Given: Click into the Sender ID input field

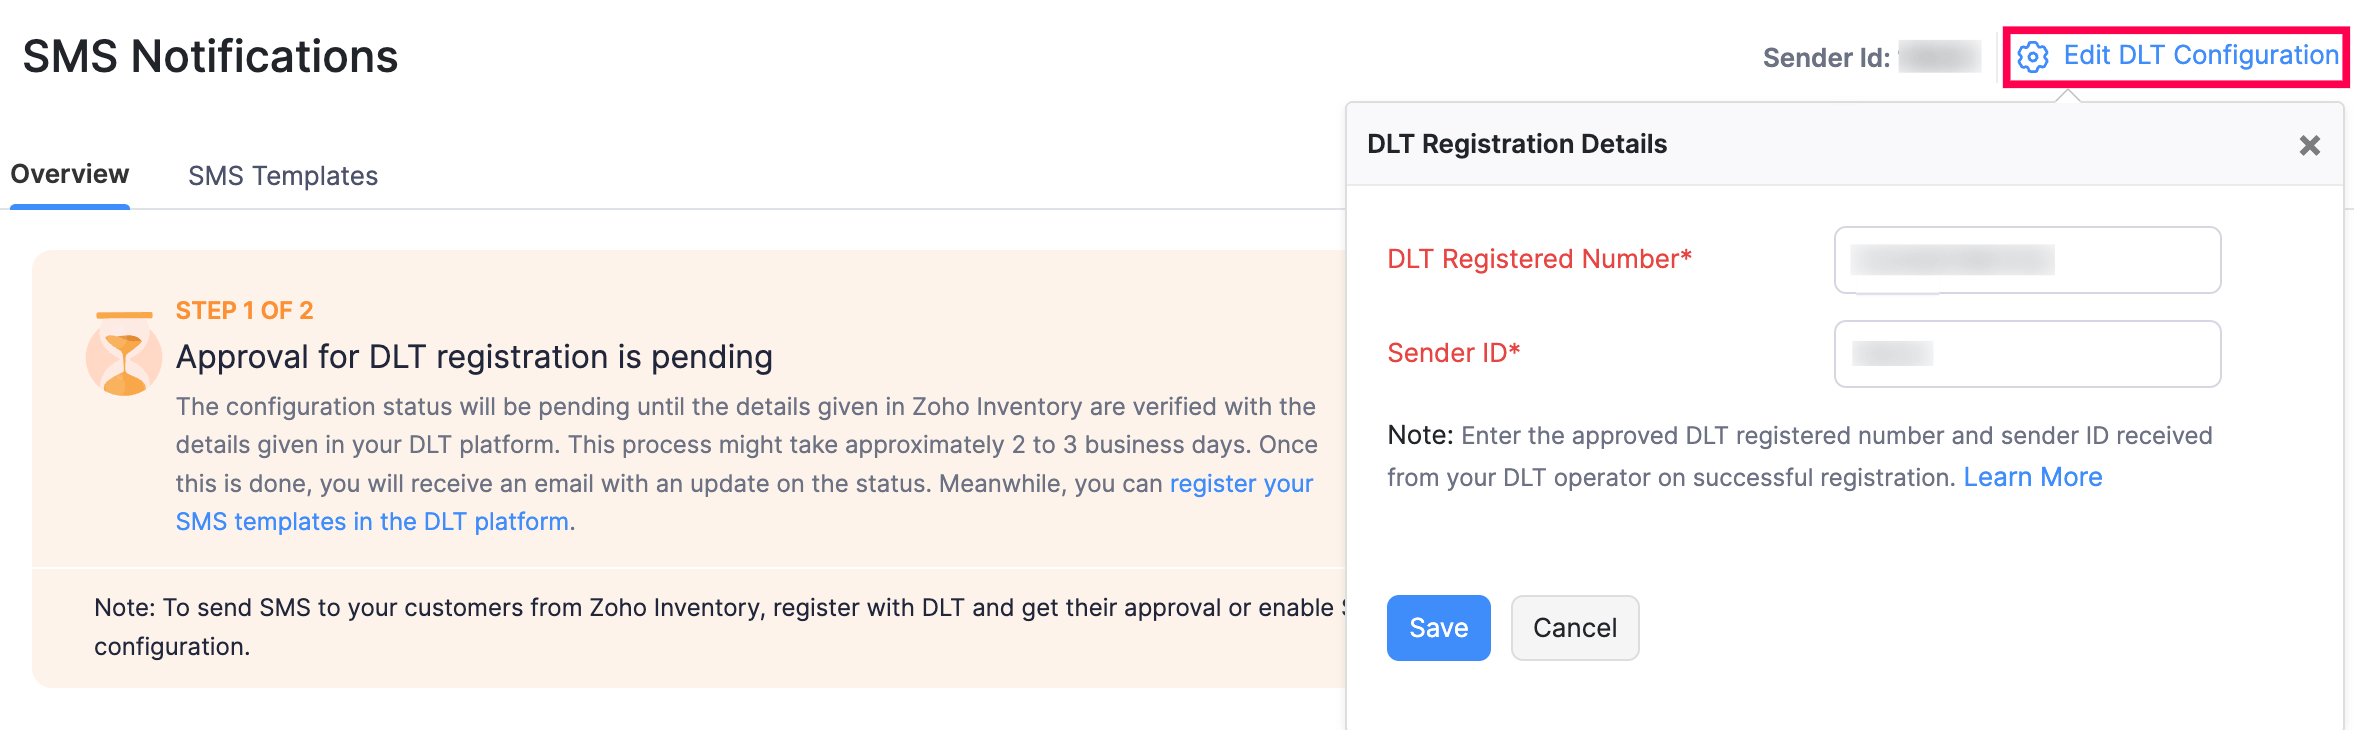Looking at the screenshot, I should tap(2027, 354).
